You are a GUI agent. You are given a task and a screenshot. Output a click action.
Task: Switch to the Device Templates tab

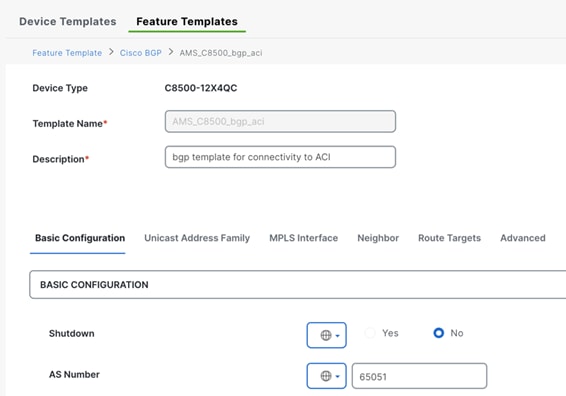[68, 22]
